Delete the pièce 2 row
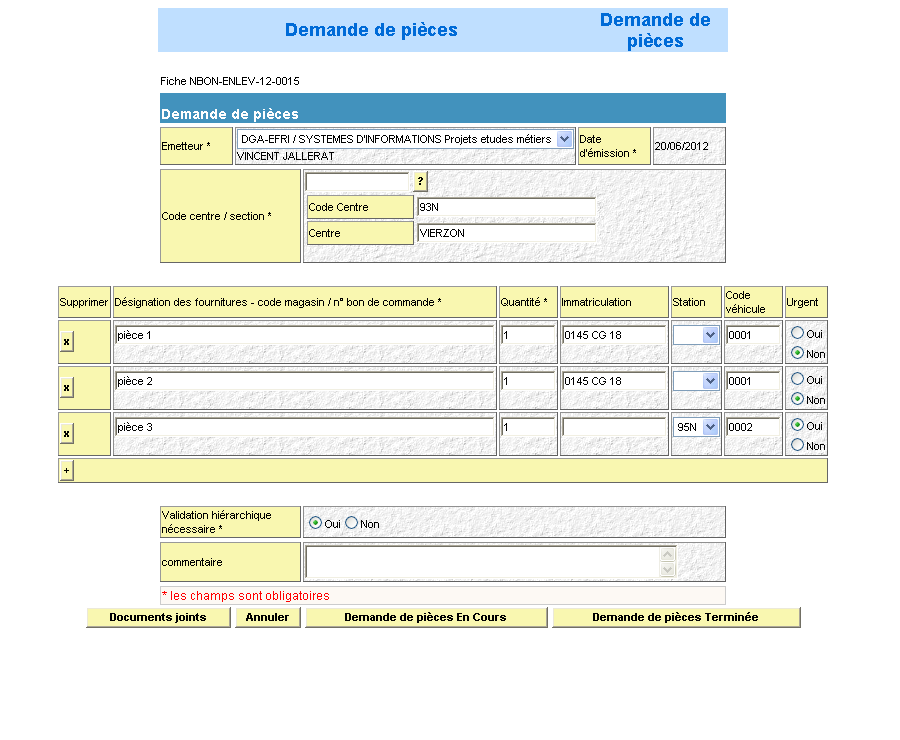Image resolution: width=900 pixels, height=740 pixels. pyautogui.click(x=67, y=388)
